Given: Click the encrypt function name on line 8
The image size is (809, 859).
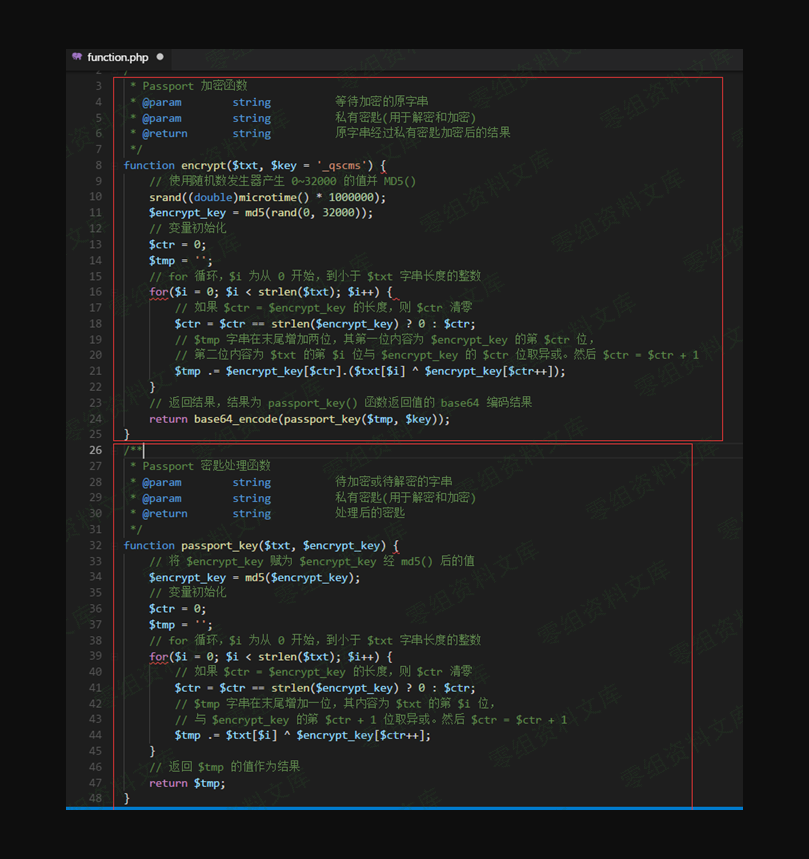Looking at the screenshot, I should [204, 165].
